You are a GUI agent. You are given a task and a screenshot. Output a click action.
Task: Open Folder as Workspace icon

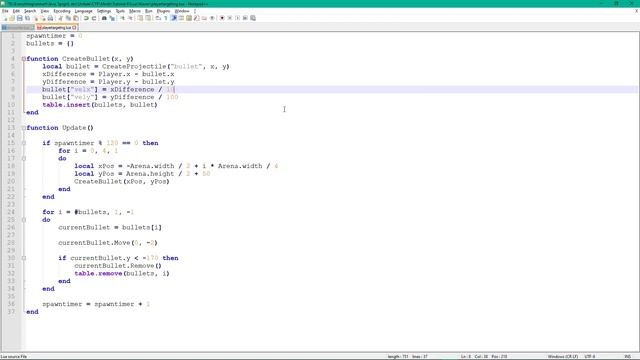point(204,18)
